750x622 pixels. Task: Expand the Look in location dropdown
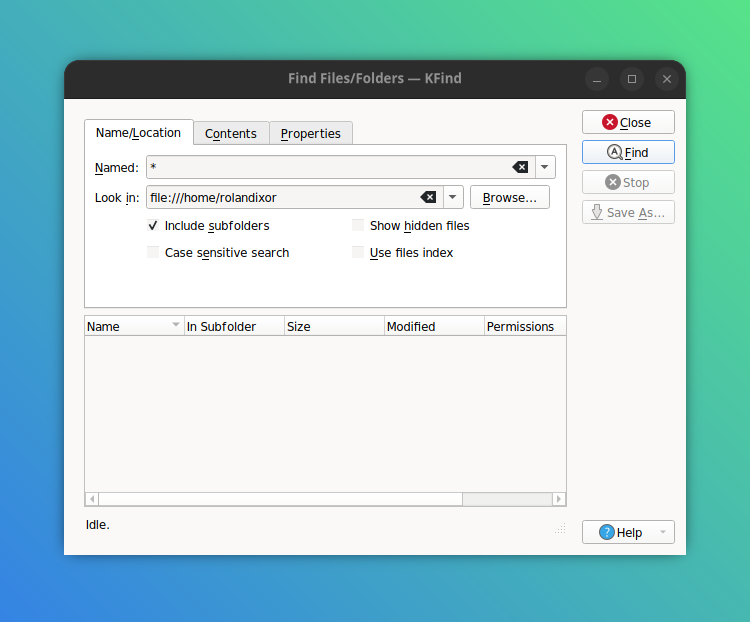coord(453,197)
